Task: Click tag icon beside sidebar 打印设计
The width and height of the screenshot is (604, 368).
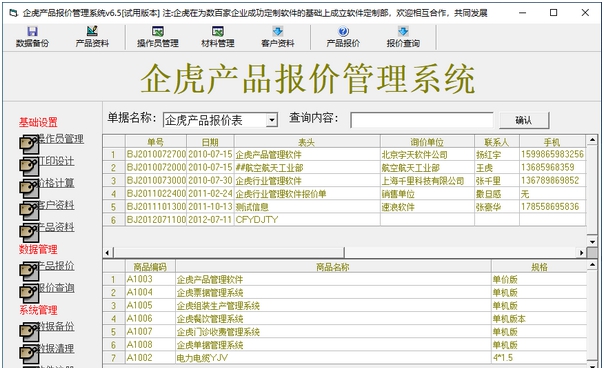Action: click(29, 166)
